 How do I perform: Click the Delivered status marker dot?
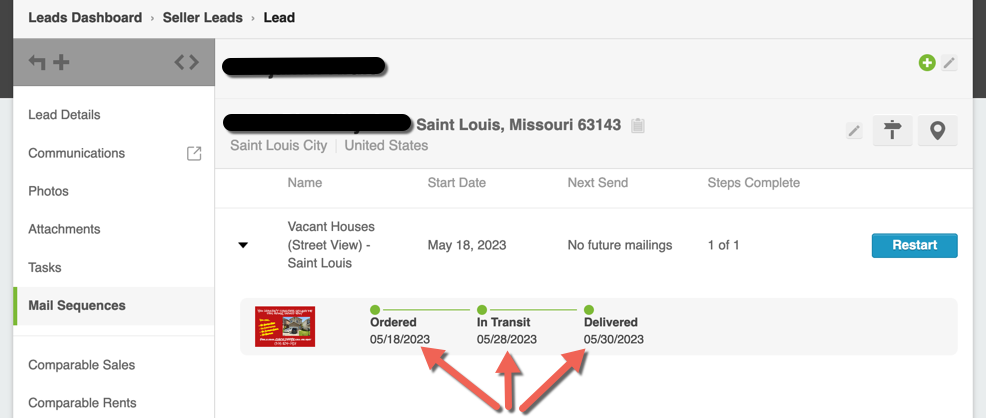[x=589, y=310]
